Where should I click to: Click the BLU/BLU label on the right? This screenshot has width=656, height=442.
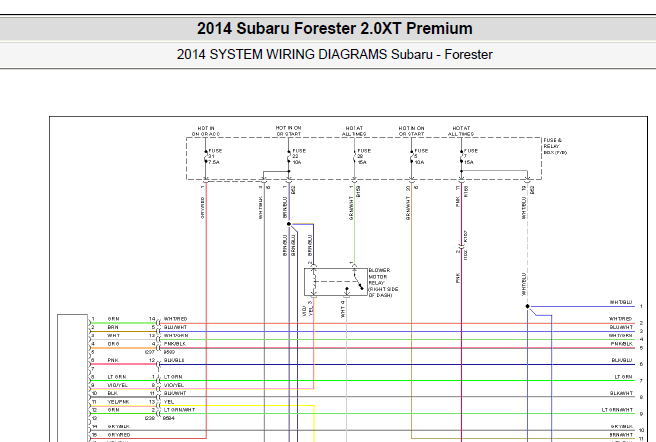pyautogui.click(x=621, y=360)
